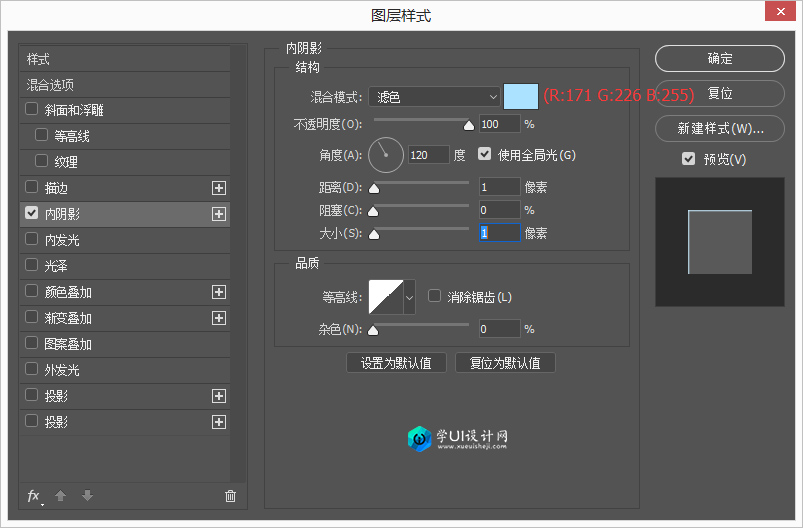803x528 pixels.
Task: Click the 设置为默认值 button
Action: (396, 363)
